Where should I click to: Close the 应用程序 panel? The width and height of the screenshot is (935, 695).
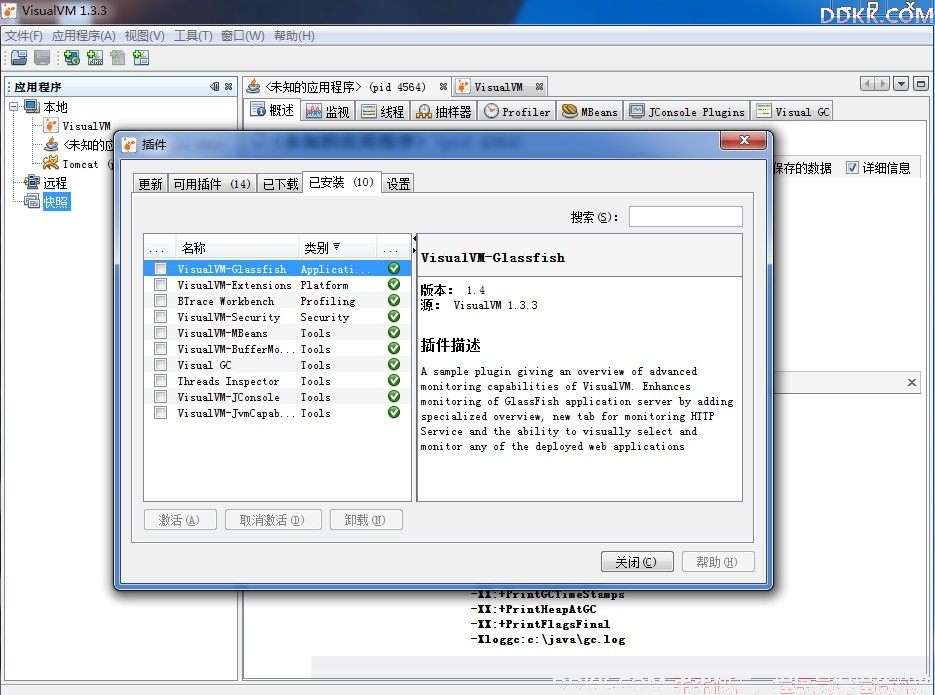pyautogui.click(x=228, y=86)
